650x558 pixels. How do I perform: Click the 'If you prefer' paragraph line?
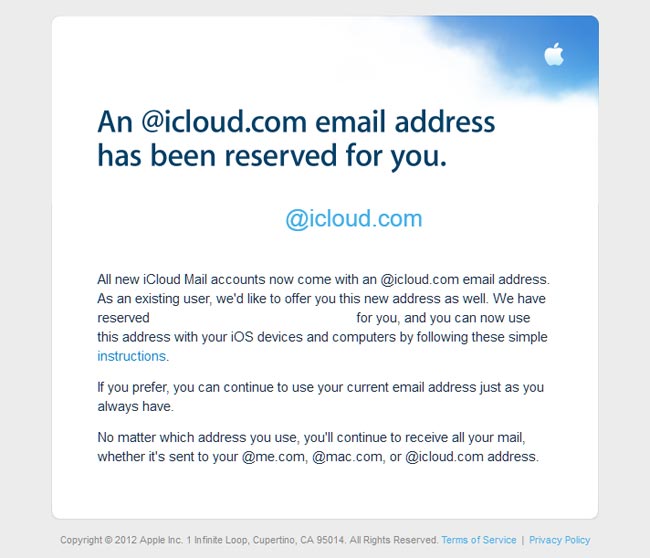point(320,387)
